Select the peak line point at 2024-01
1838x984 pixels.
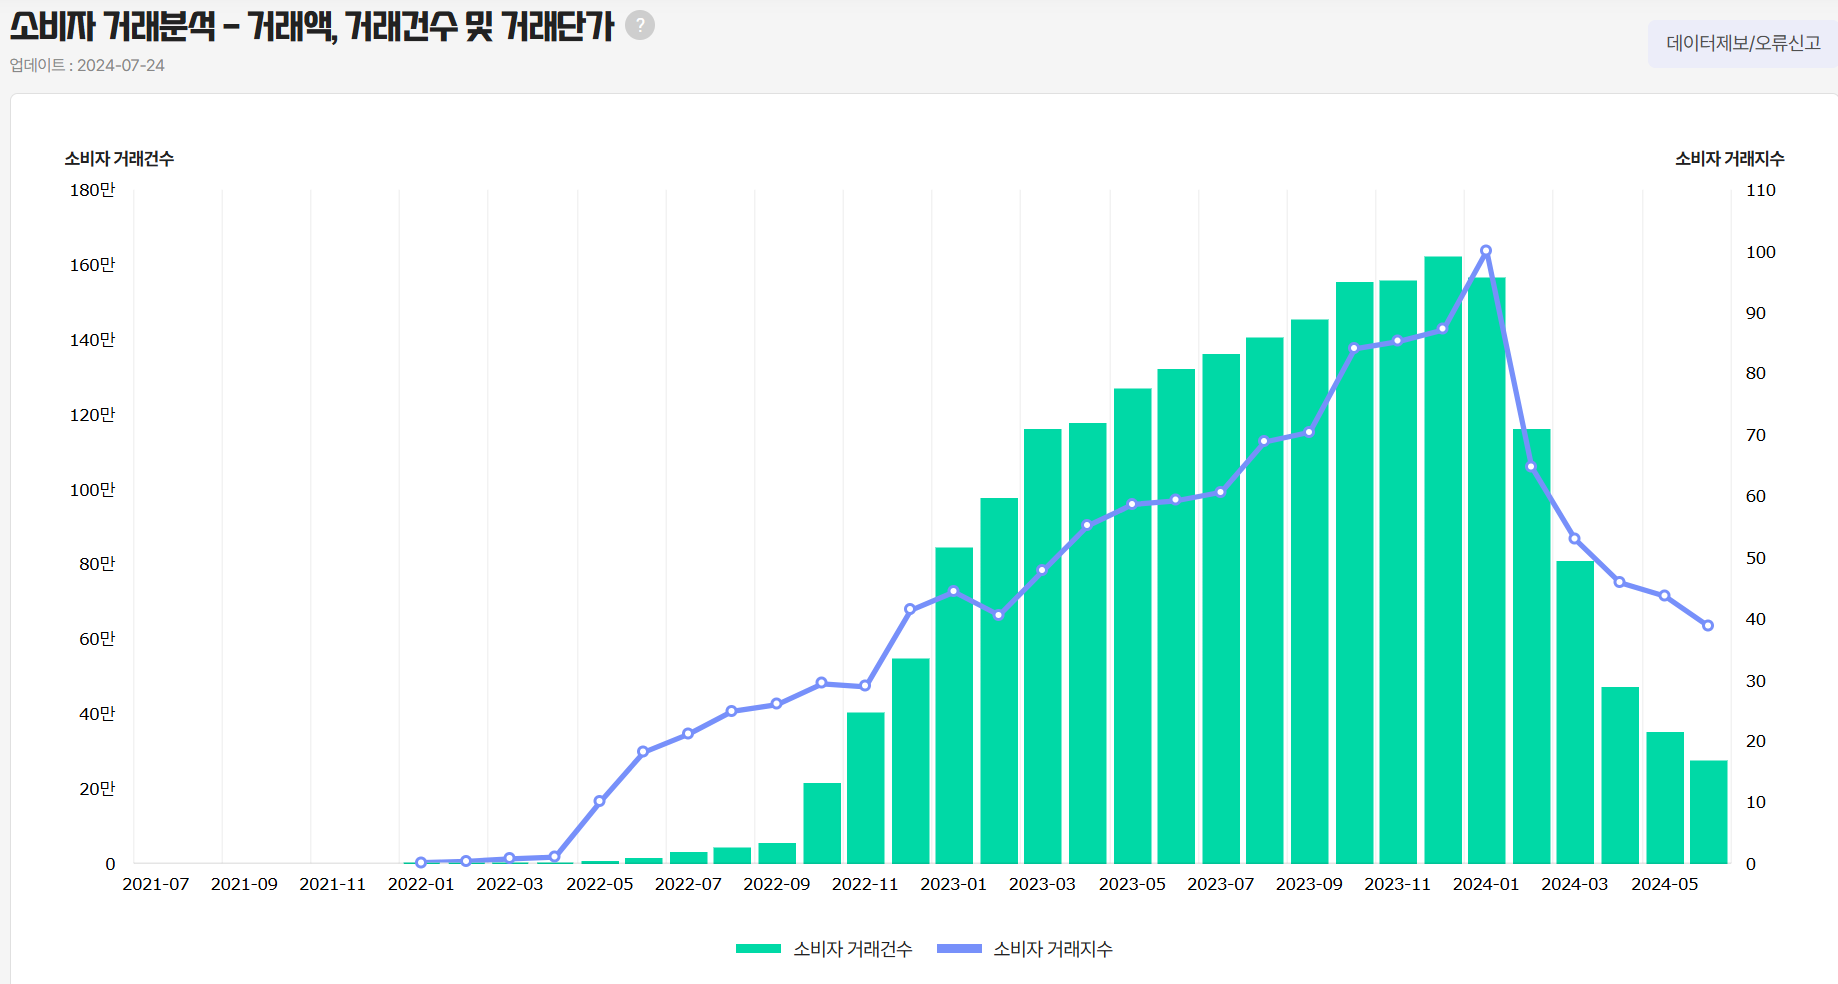(1486, 251)
